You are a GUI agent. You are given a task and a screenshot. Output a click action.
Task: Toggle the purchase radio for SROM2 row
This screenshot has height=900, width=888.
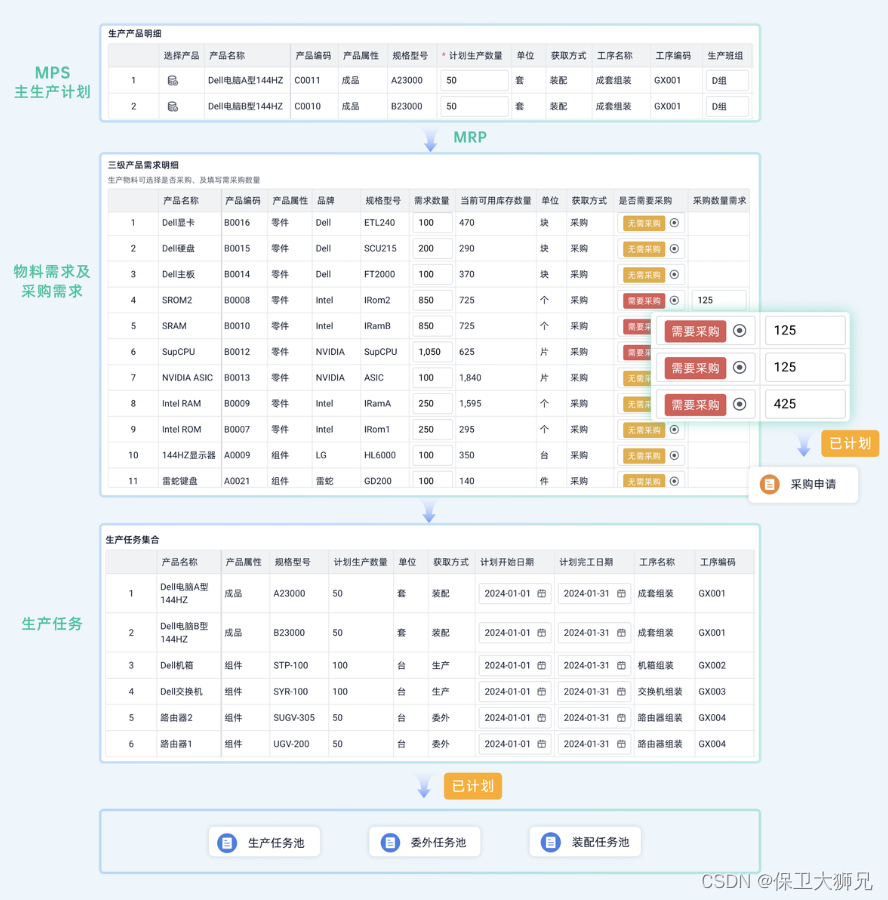pyautogui.click(x=674, y=300)
